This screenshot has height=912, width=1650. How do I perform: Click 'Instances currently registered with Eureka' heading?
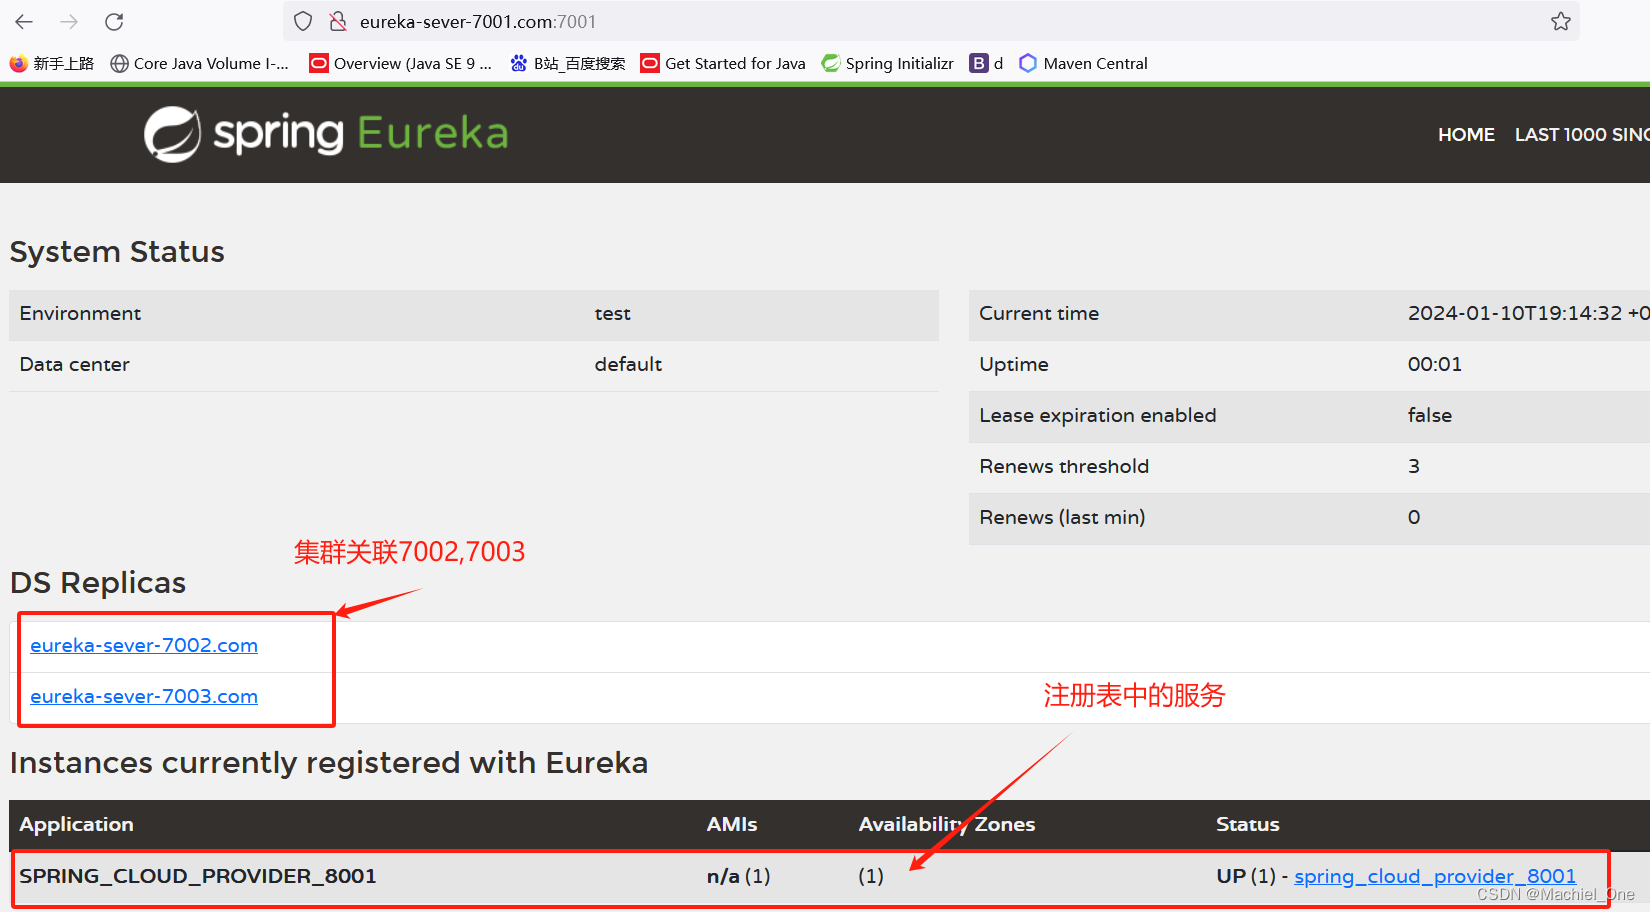(329, 763)
